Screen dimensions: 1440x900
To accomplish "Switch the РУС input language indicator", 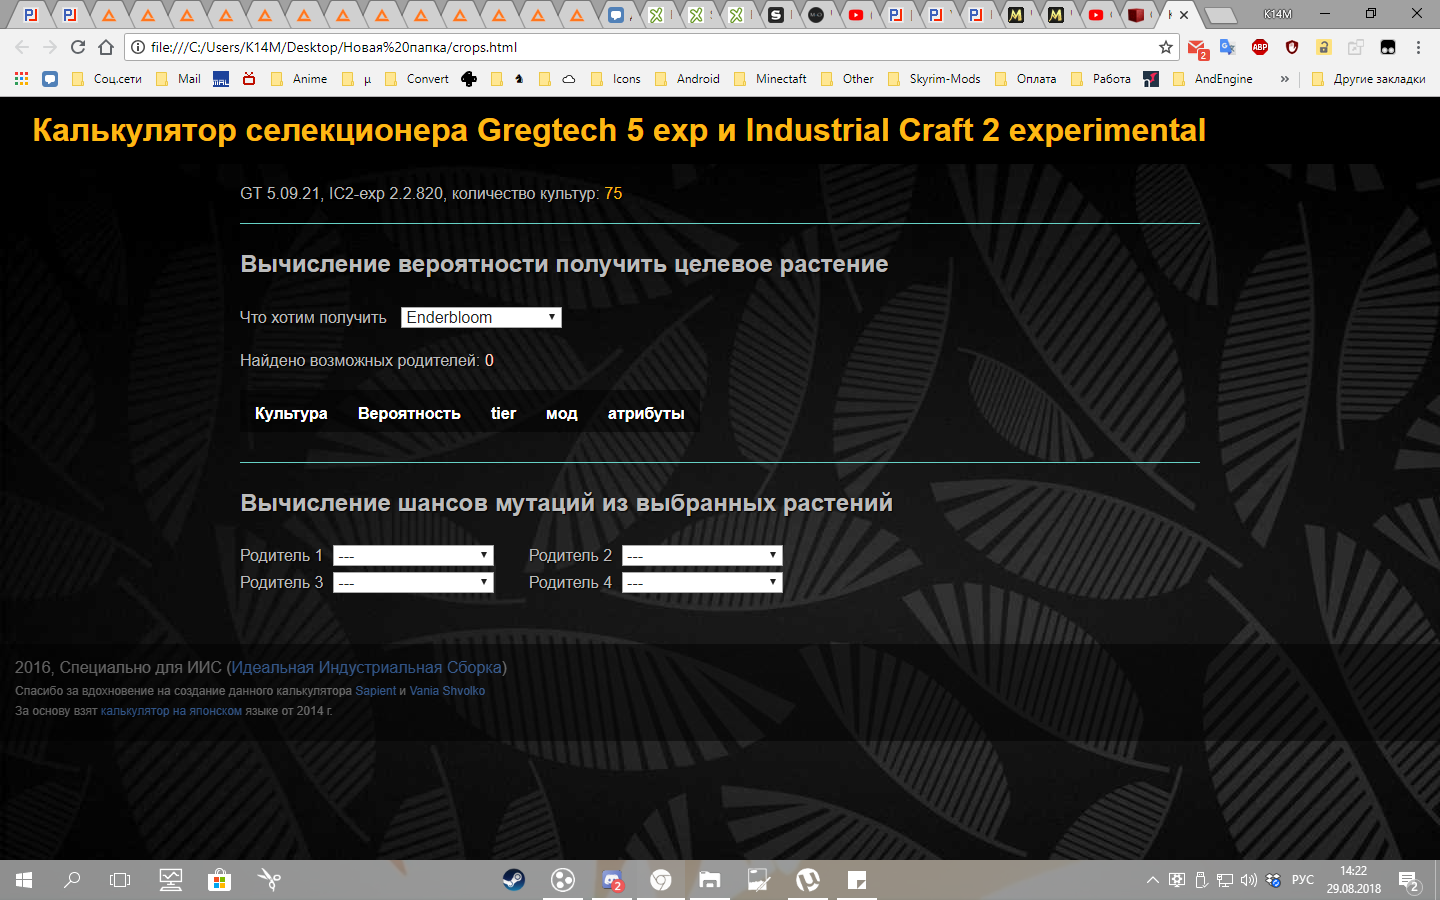I will tap(1302, 880).
